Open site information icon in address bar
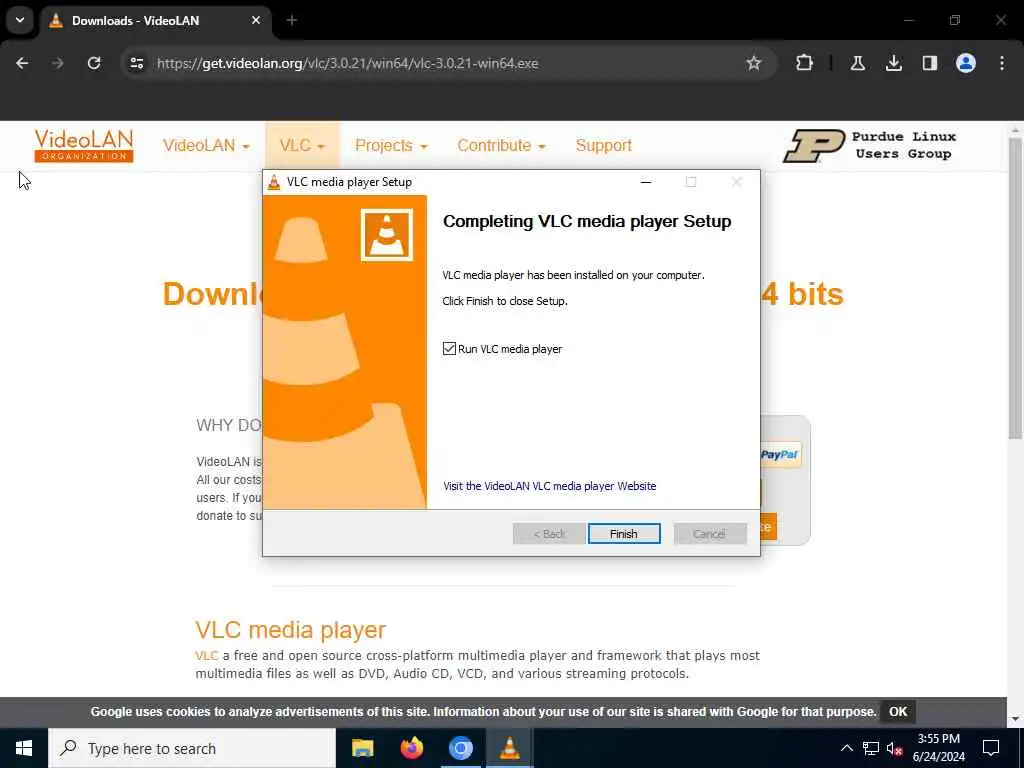This screenshot has height=768, width=1024. 136,63
